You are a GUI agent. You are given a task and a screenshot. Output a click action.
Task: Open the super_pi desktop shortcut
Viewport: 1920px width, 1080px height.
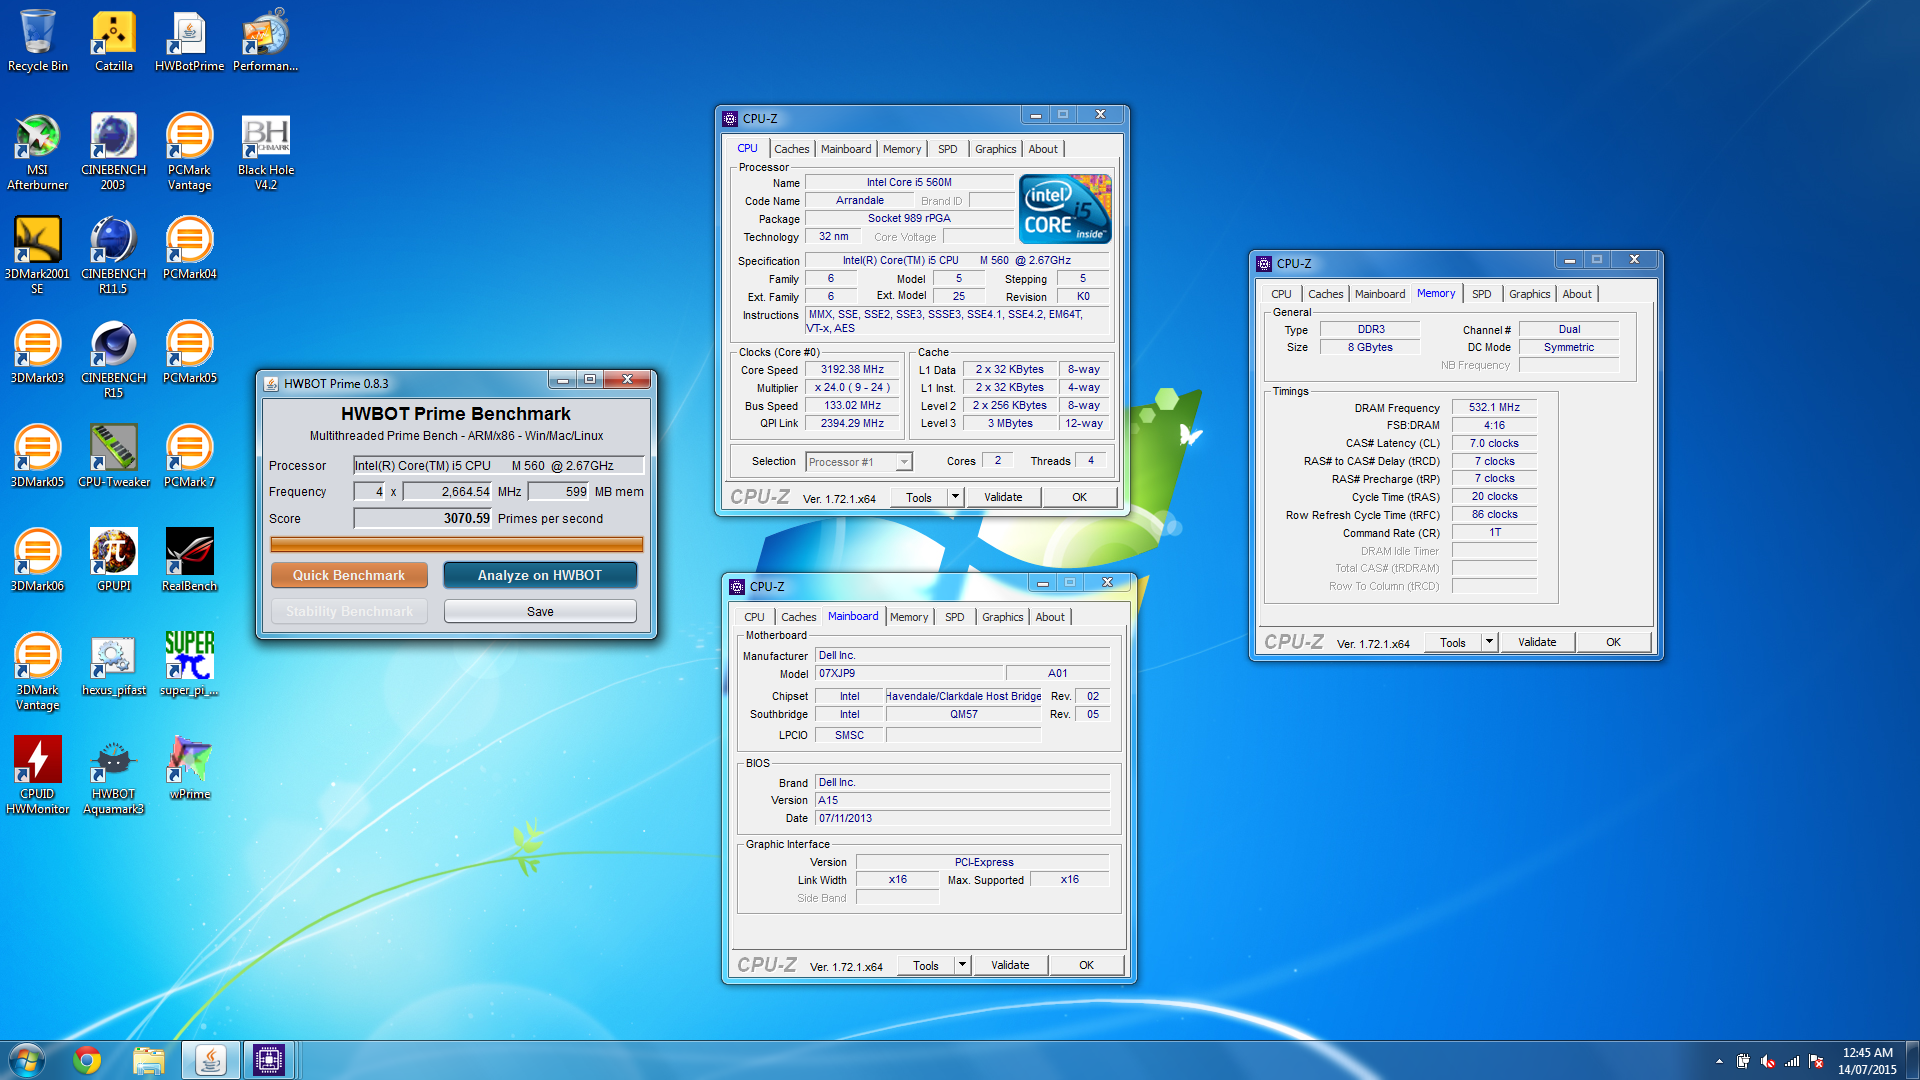189,664
